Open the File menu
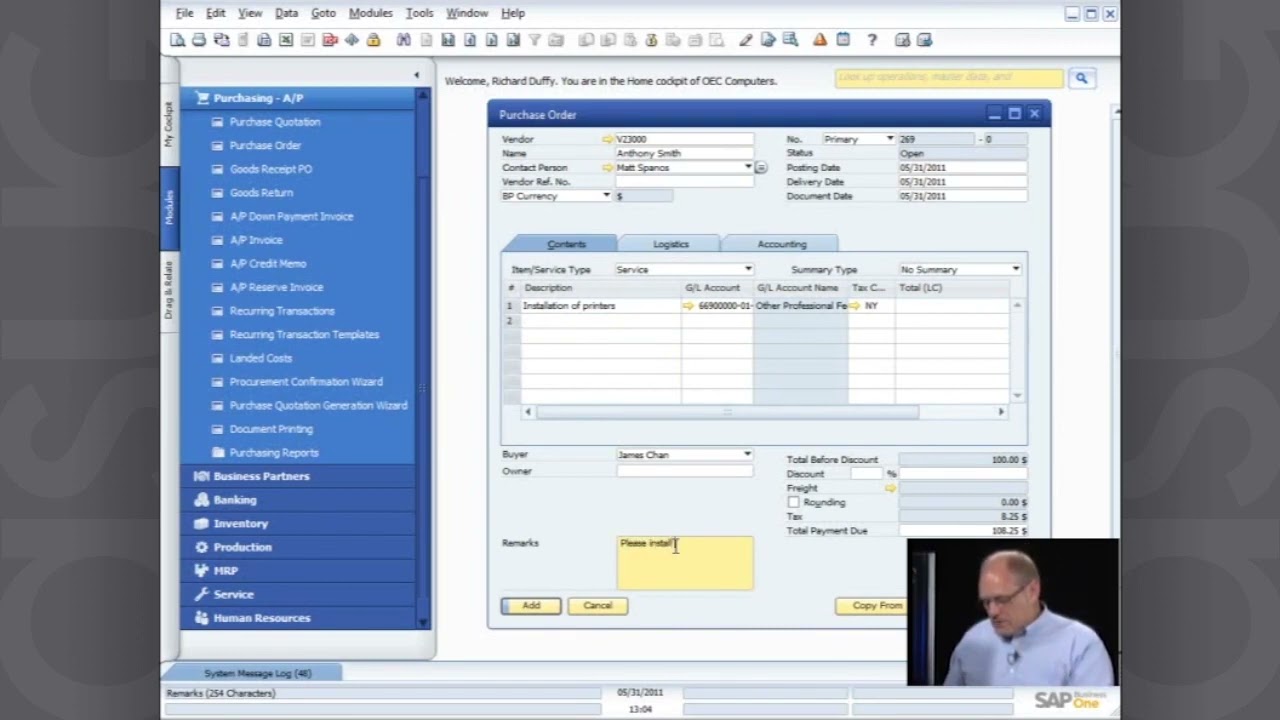Screen dimensions: 1280x720 tap(185, 13)
